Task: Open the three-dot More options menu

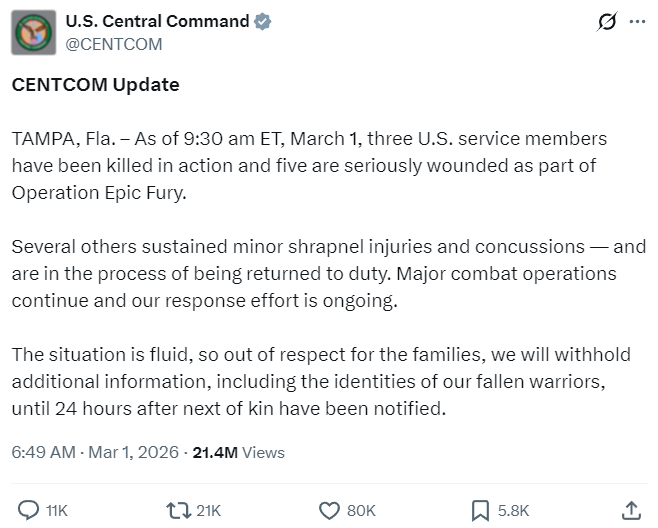Action: [x=637, y=22]
